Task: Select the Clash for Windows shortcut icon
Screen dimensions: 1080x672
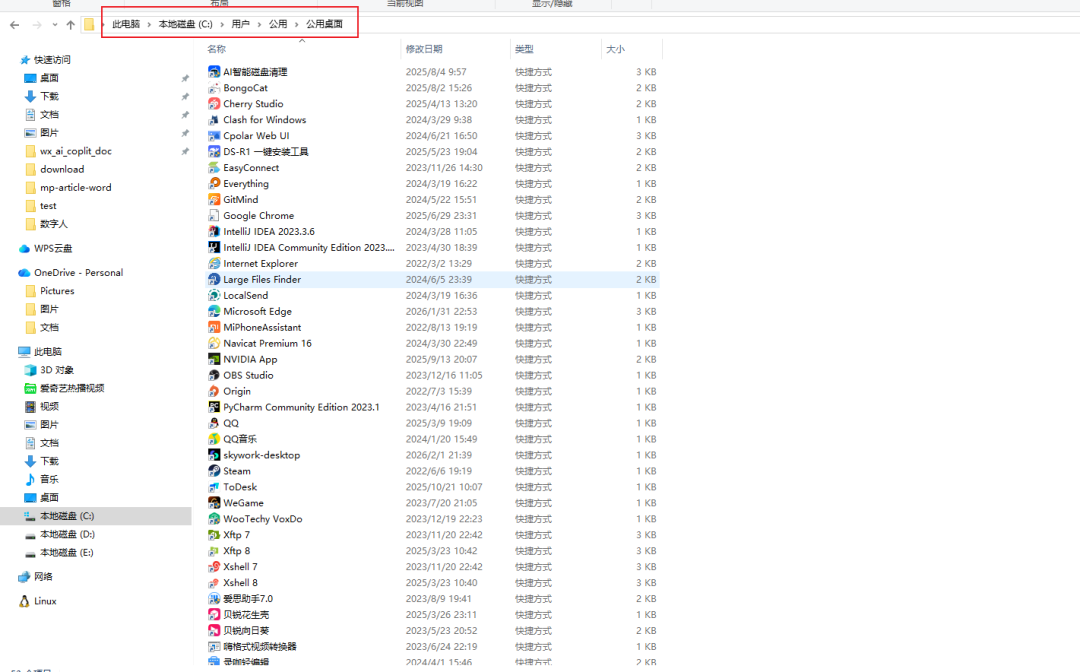Action: (214, 120)
